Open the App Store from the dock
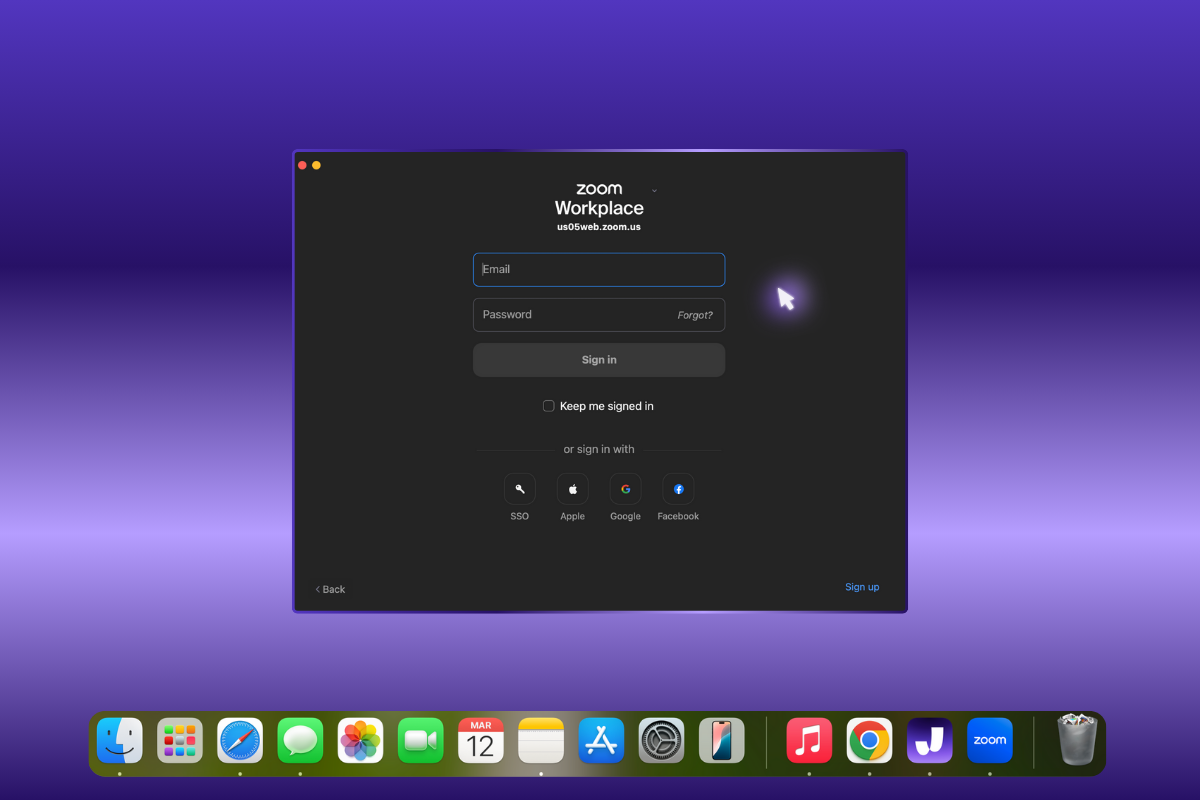1200x800 pixels. coord(601,741)
